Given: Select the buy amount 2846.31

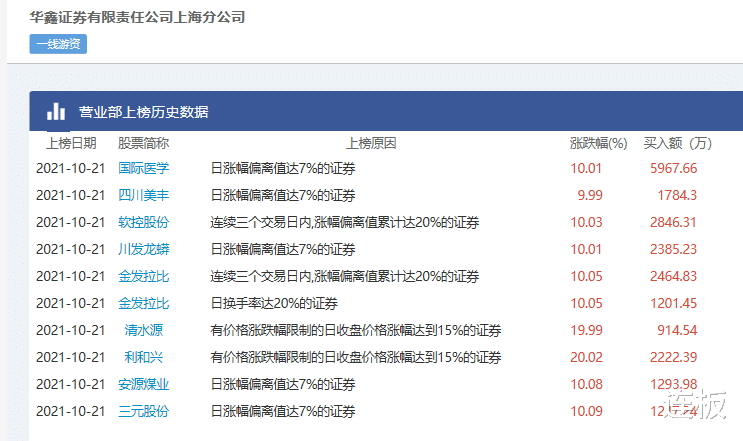Looking at the screenshot, I should point(673,222).
